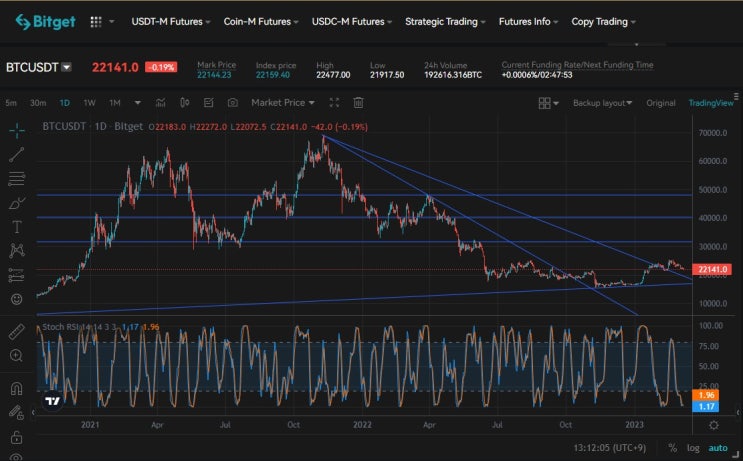Toggle the lock all drawings icon

(16, 437)
